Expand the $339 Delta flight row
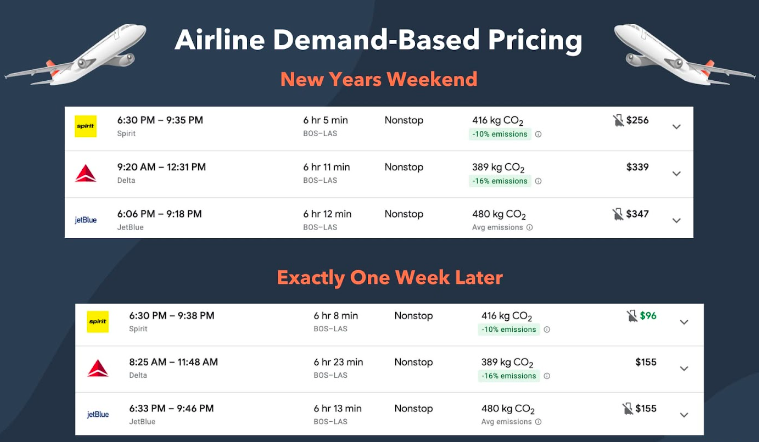The width and height of the screenshot is (759, 442). (677, 173)
